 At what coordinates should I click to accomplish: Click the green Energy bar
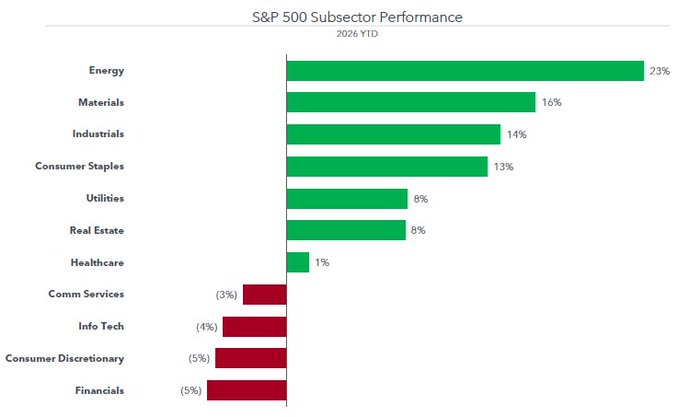pos(464,71)
